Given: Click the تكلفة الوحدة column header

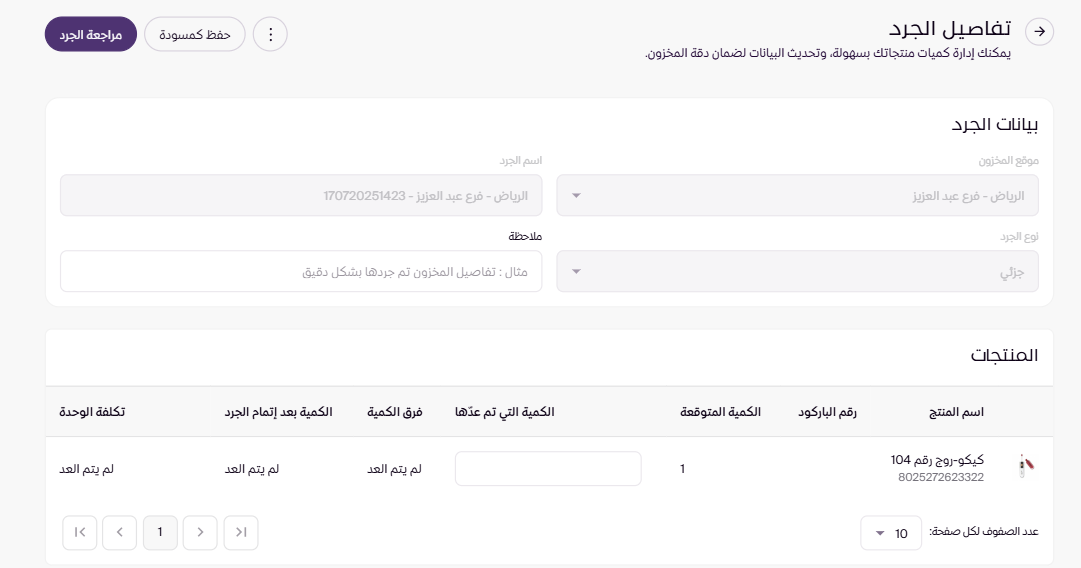Looking at the screenshot, I should coord(93,412).
